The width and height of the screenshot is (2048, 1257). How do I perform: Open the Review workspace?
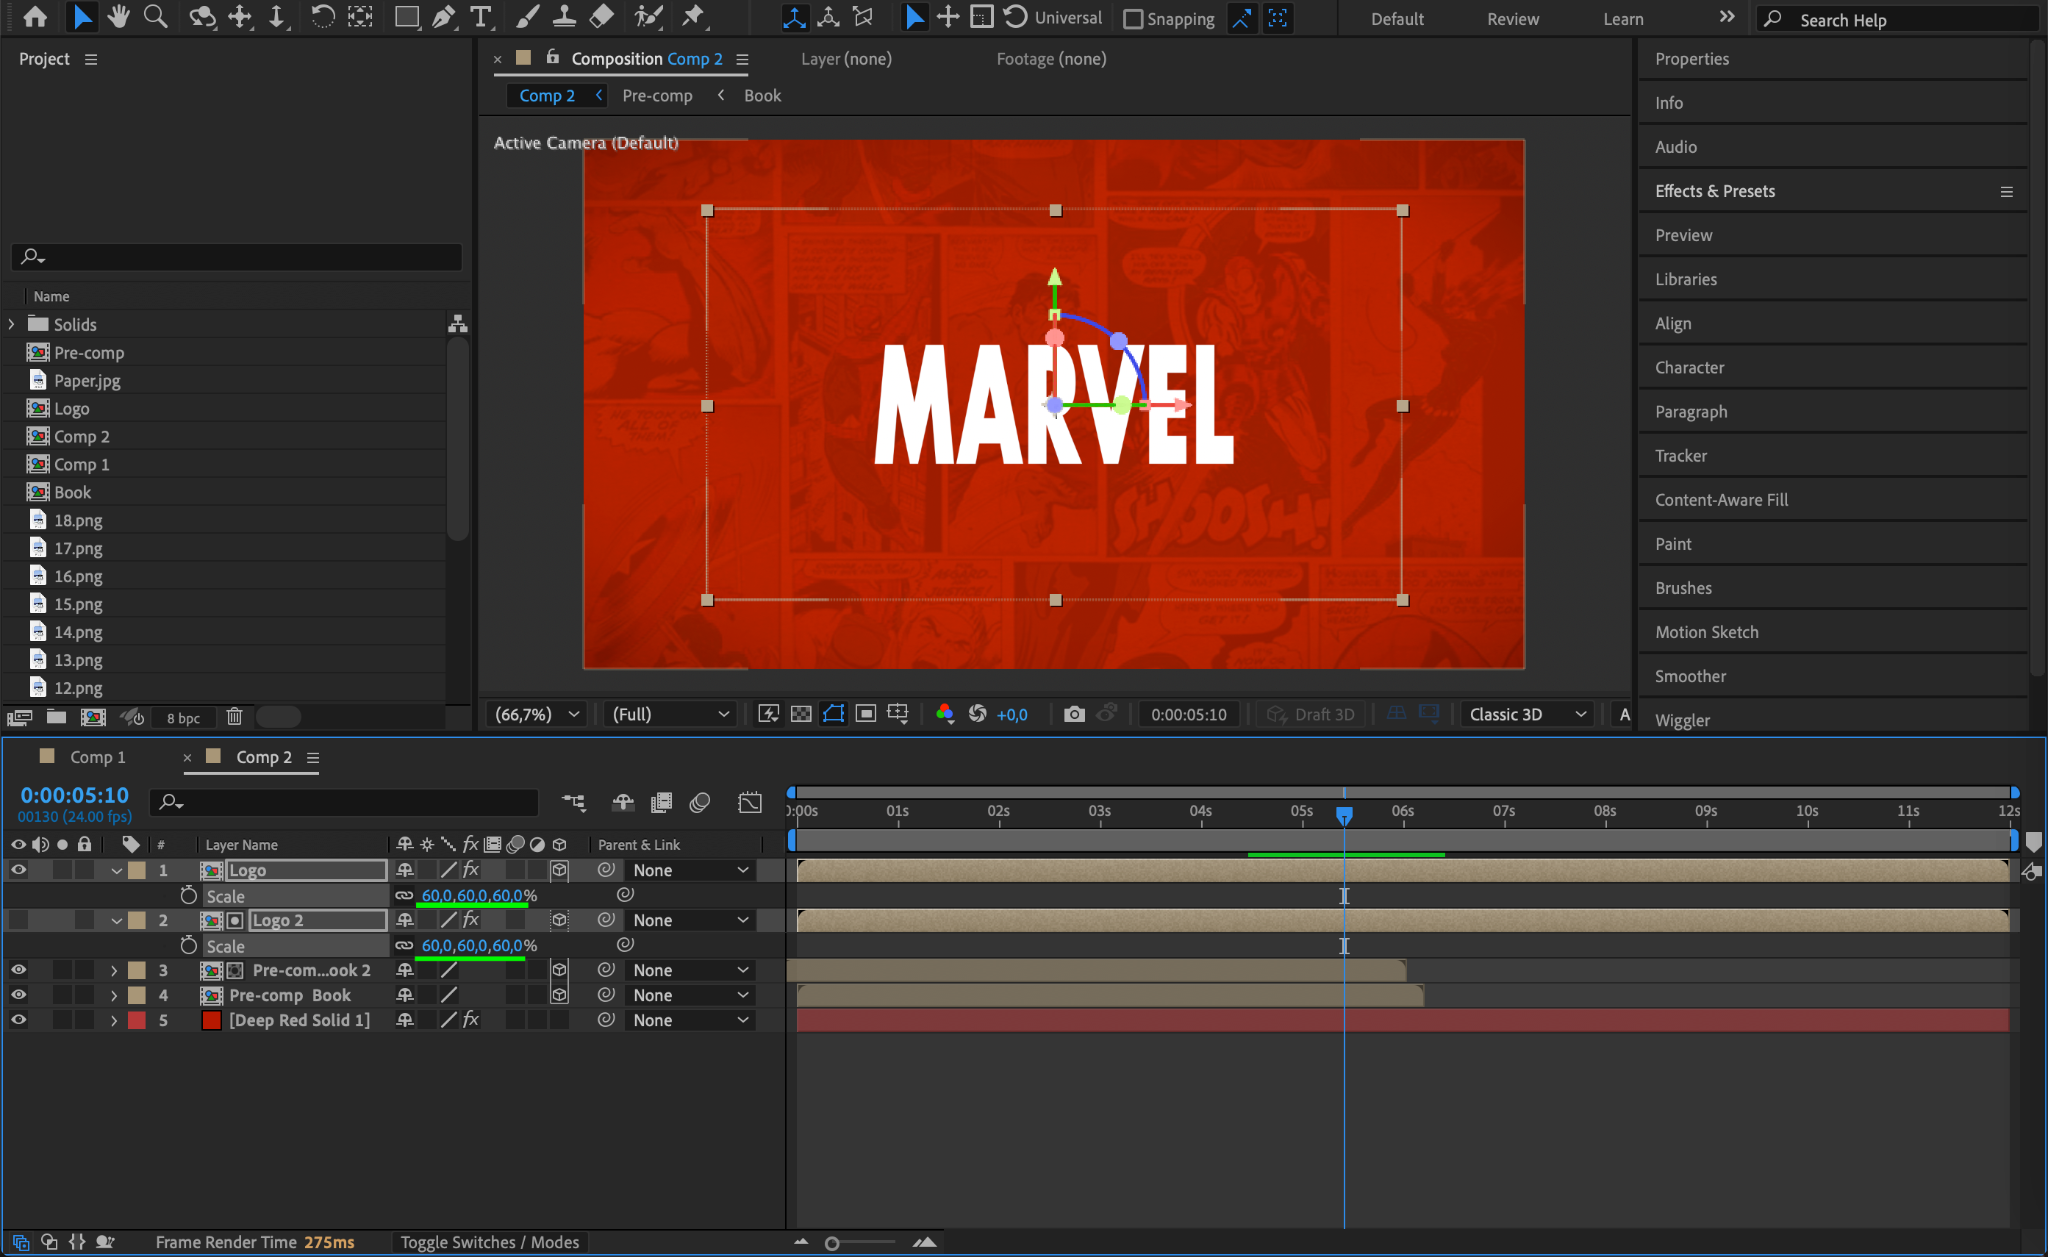click(1512, 19)
